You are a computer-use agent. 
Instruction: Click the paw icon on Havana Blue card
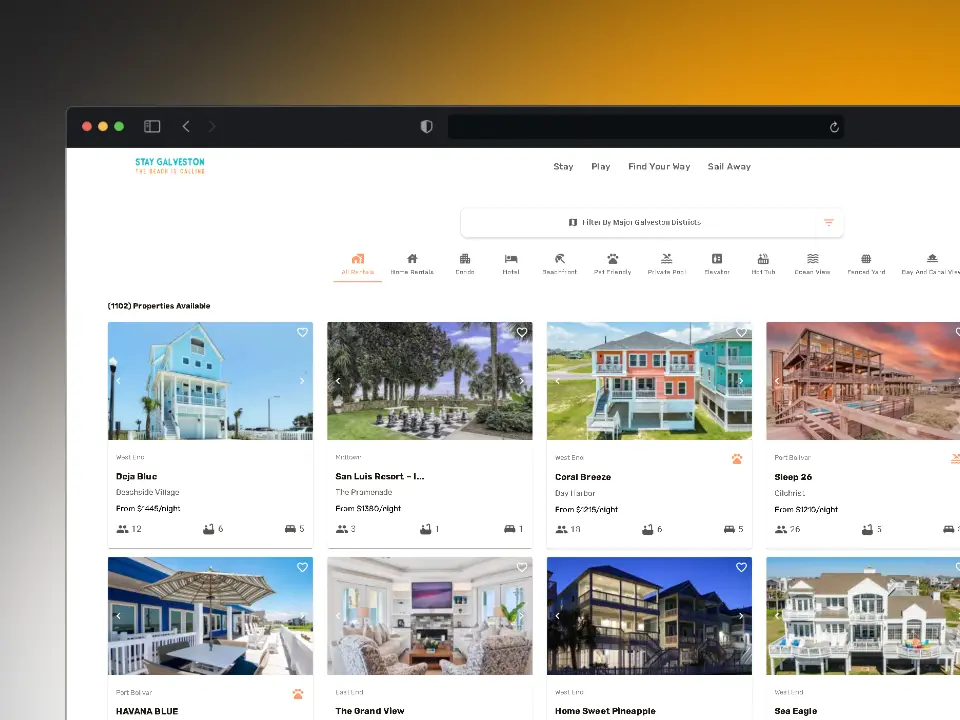(x=298, y=694)
